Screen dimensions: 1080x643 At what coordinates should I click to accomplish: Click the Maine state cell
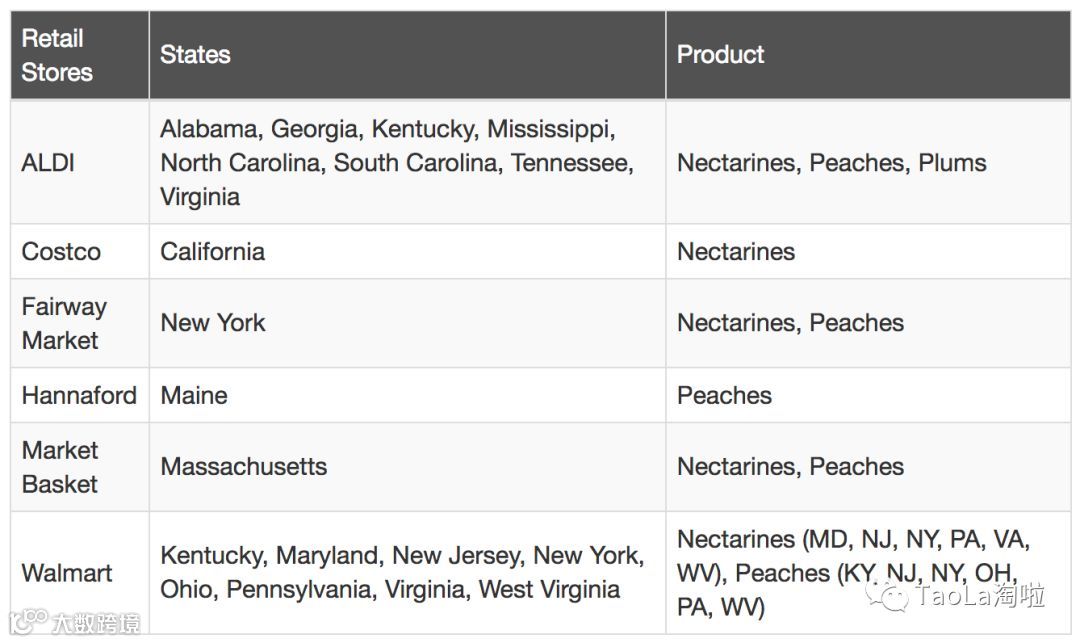(x=408, y=395)
